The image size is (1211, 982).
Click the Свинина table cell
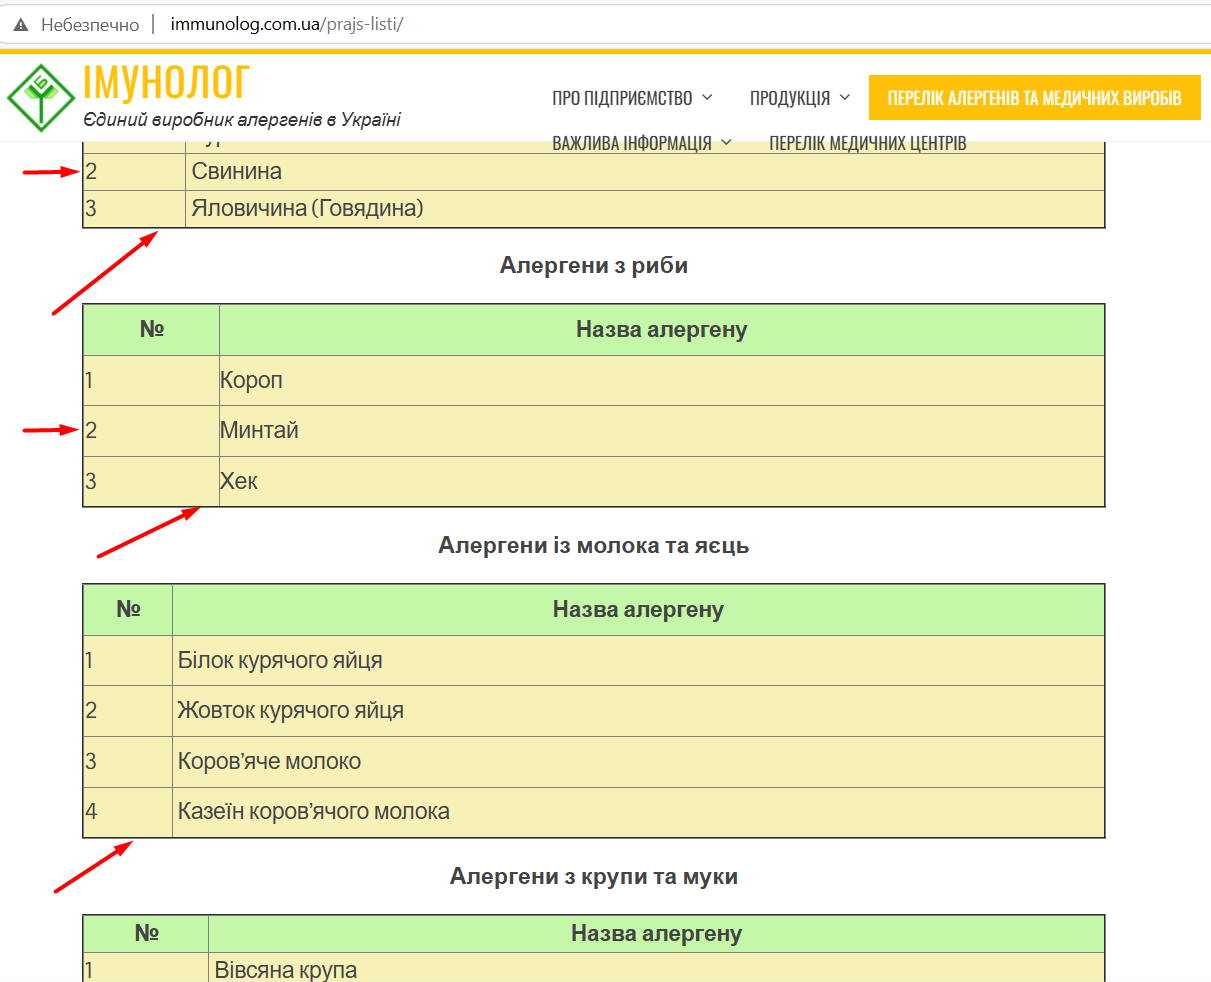click(x=237, y=172)
